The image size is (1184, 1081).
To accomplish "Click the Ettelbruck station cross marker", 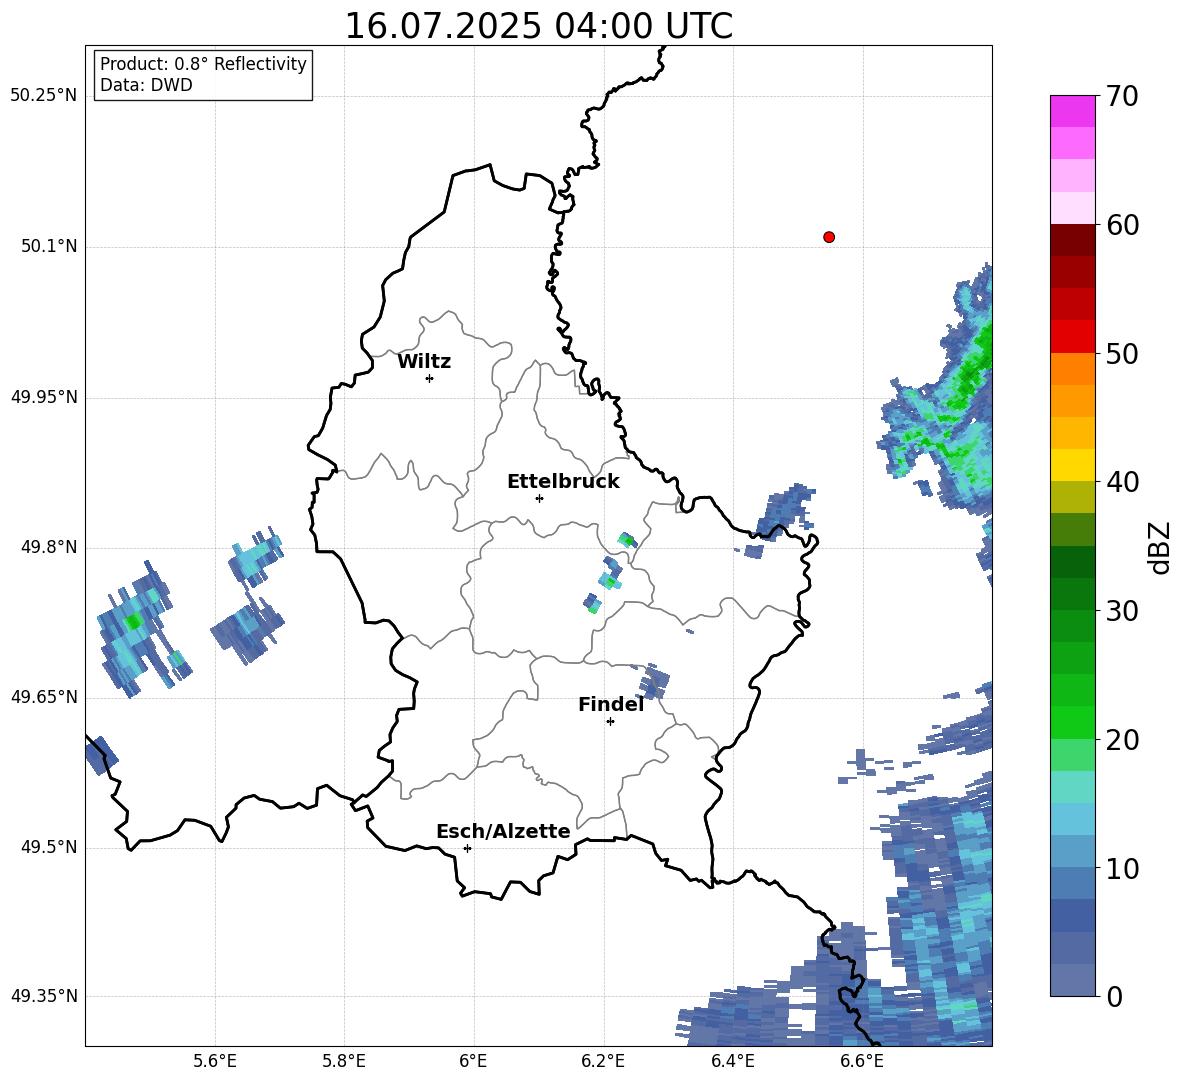I will point(539,498).
